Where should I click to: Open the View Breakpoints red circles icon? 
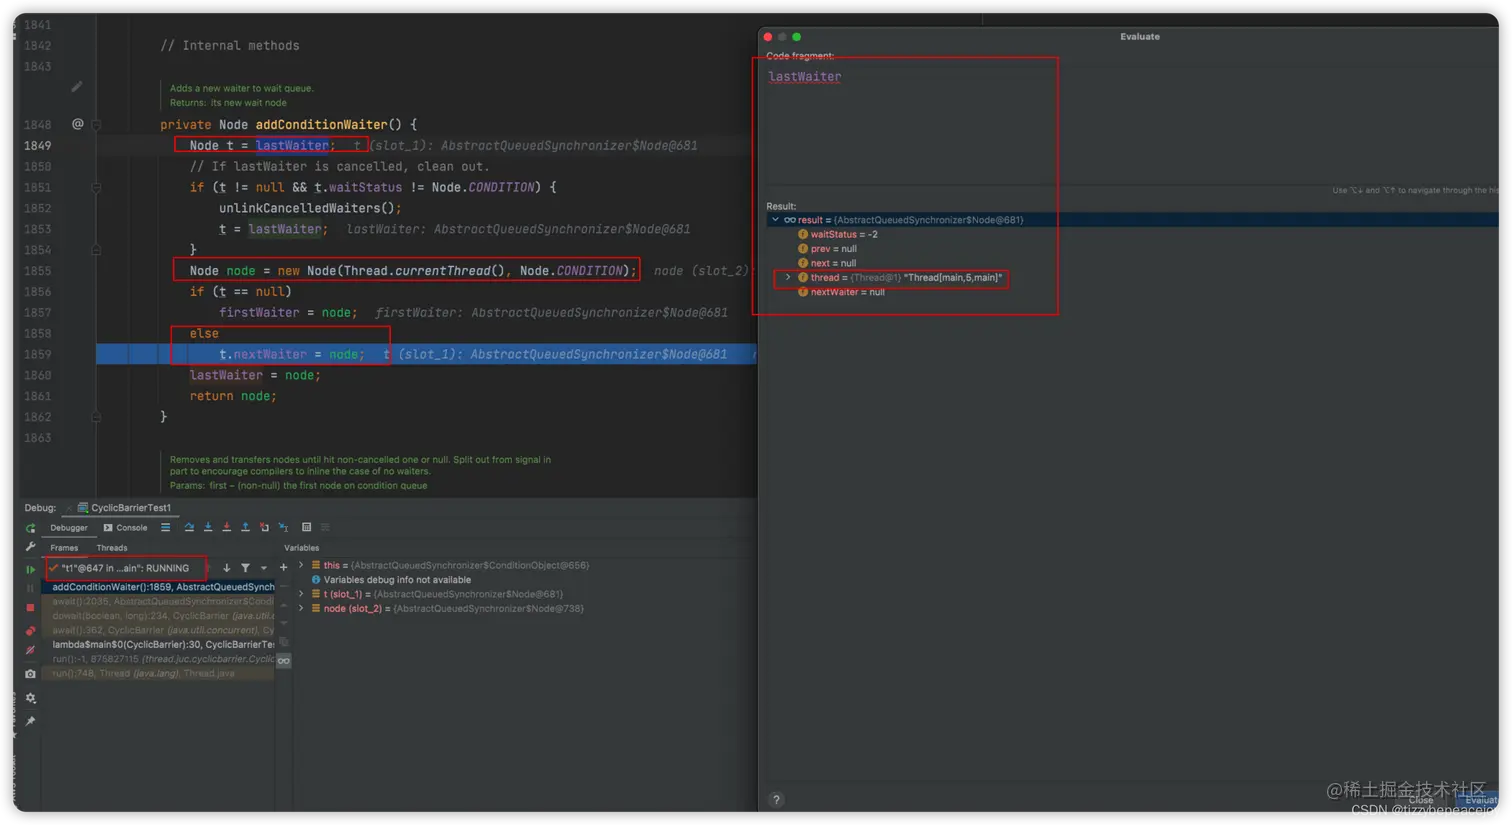tap(30, 631)
